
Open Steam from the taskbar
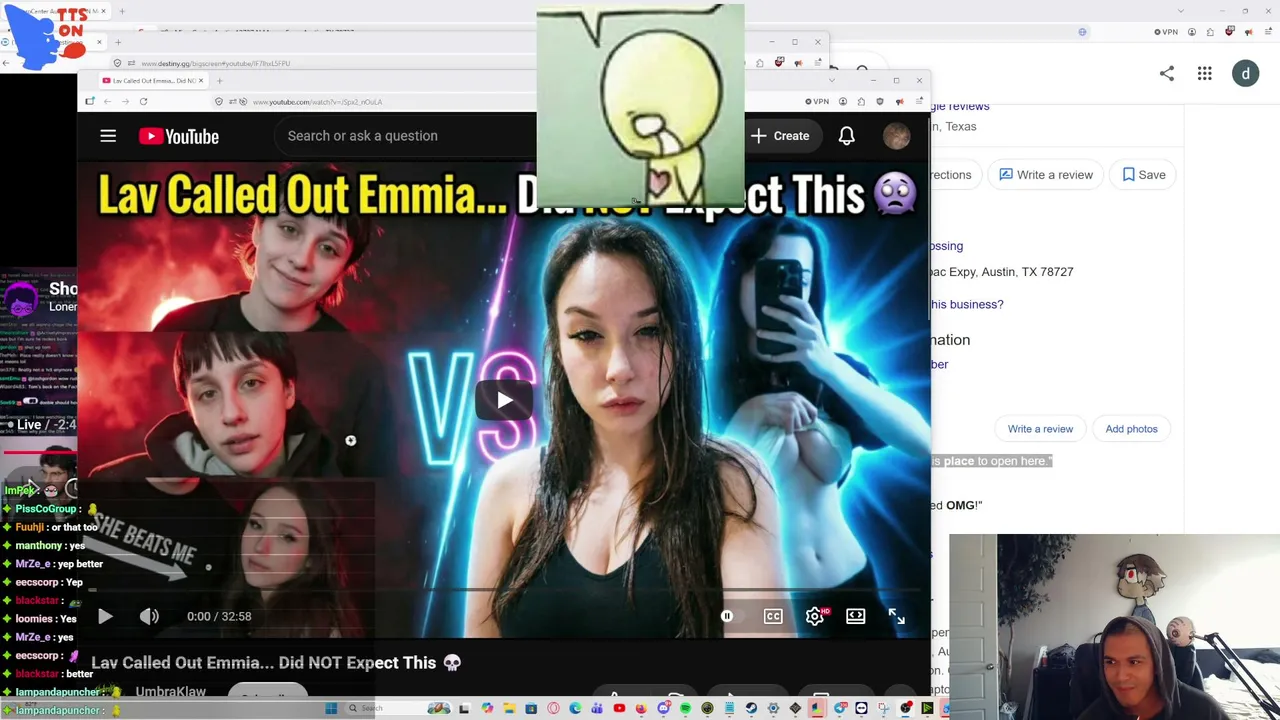coord(751,708)
